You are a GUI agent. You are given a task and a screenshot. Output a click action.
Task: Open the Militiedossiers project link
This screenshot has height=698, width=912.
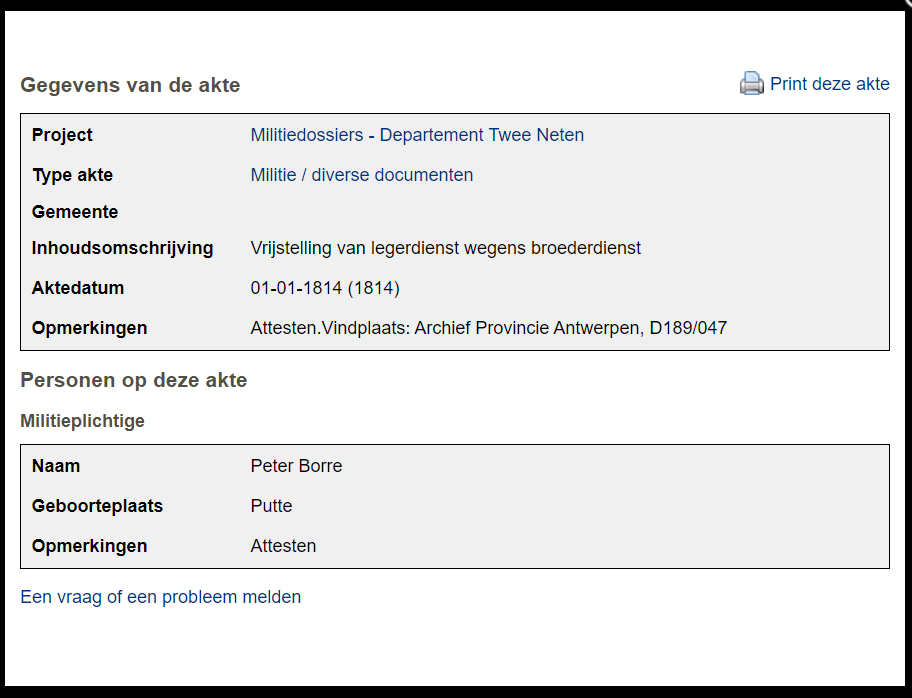pos(306,135)
